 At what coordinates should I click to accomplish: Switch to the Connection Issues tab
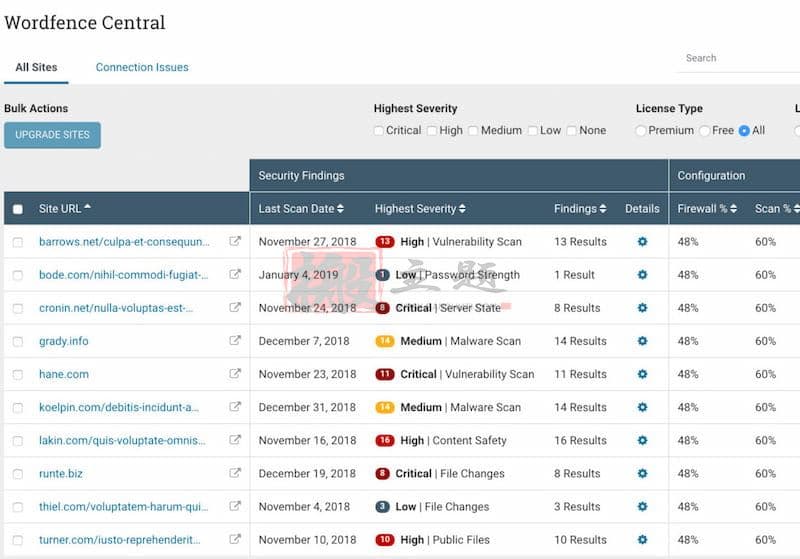142,67
